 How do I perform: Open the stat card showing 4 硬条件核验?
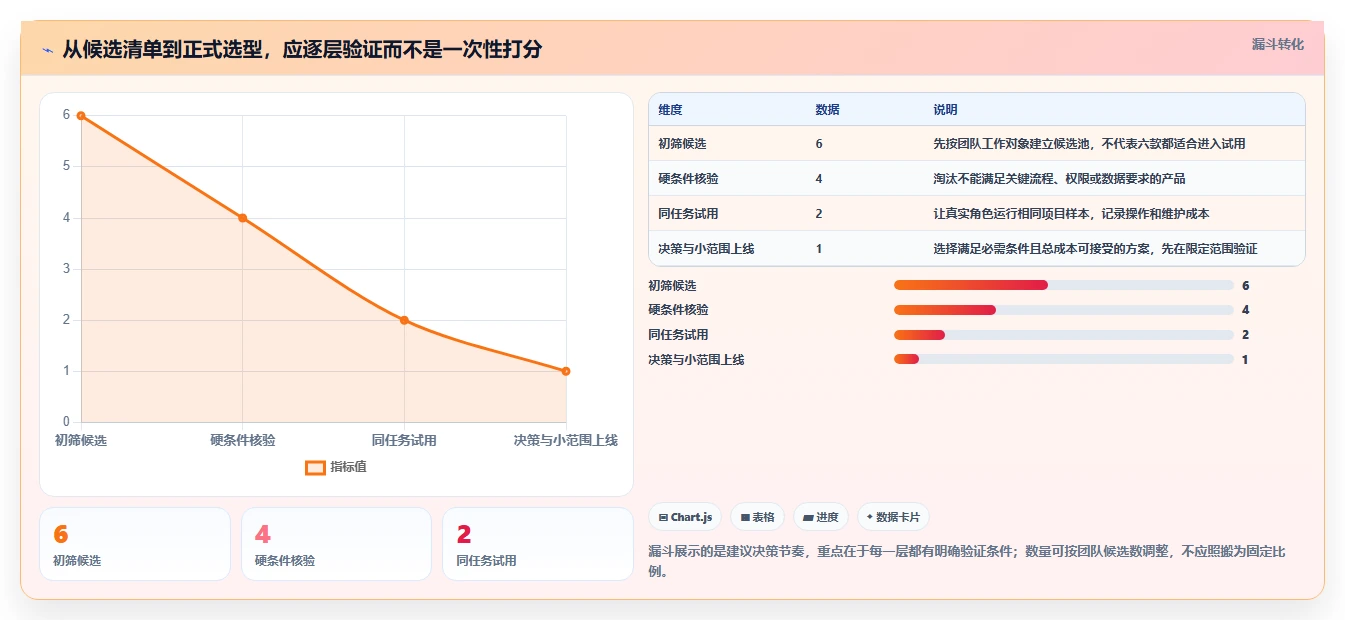pyautogui.click(x=336, y=544)
